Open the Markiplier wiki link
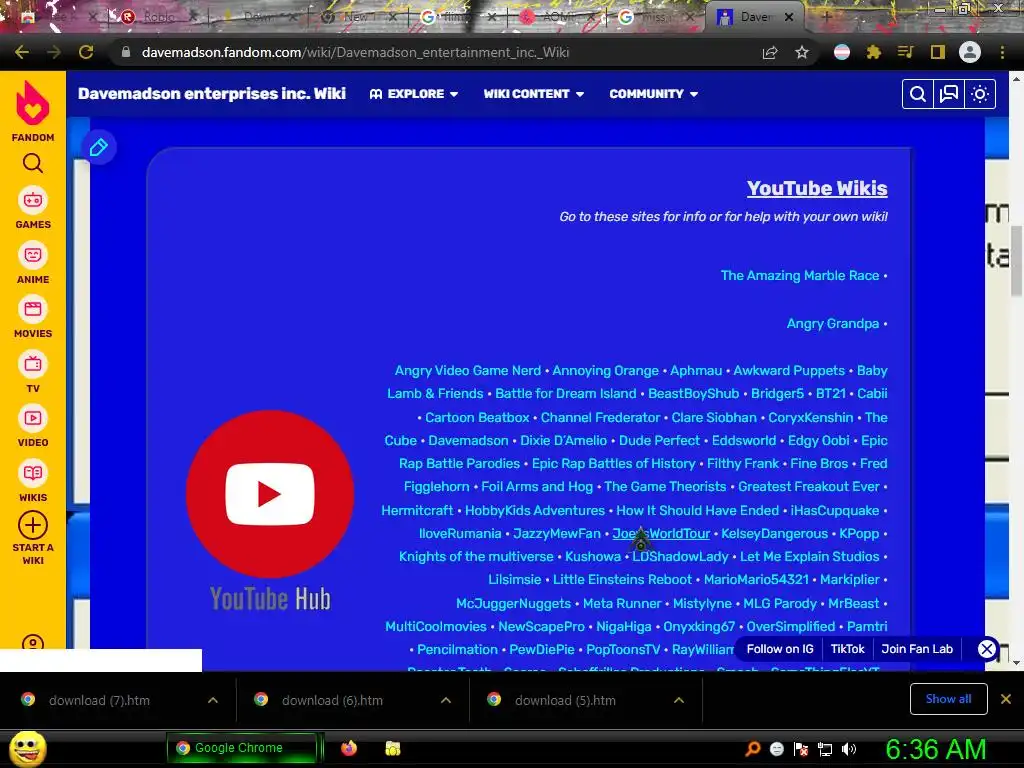The image size is (1024, 768). click(850, 579)
